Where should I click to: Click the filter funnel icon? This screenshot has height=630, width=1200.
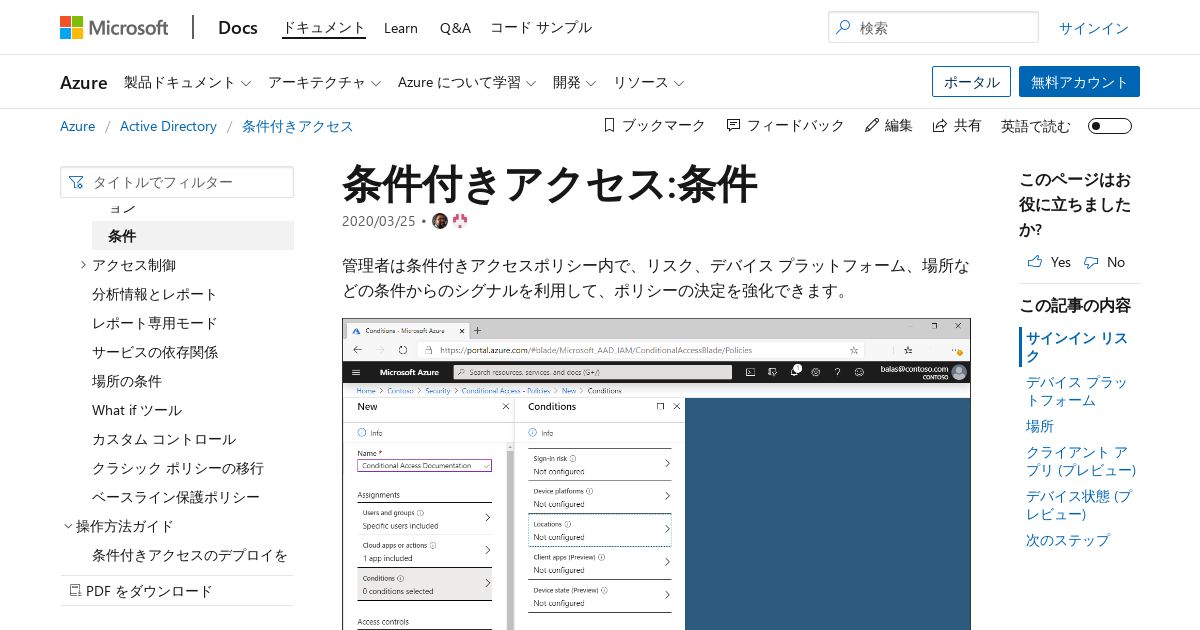point(76,182)
